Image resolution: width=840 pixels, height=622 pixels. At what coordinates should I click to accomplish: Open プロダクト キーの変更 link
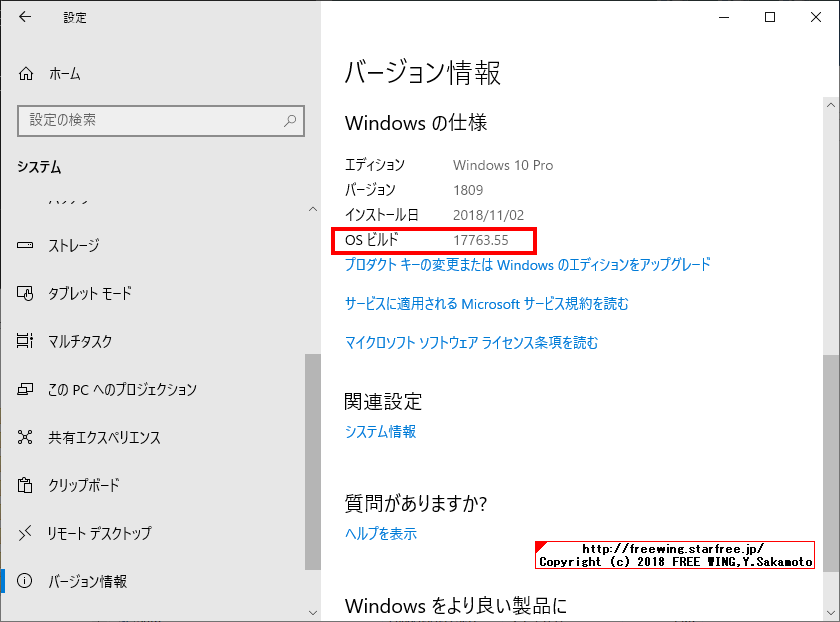[527, 264]
